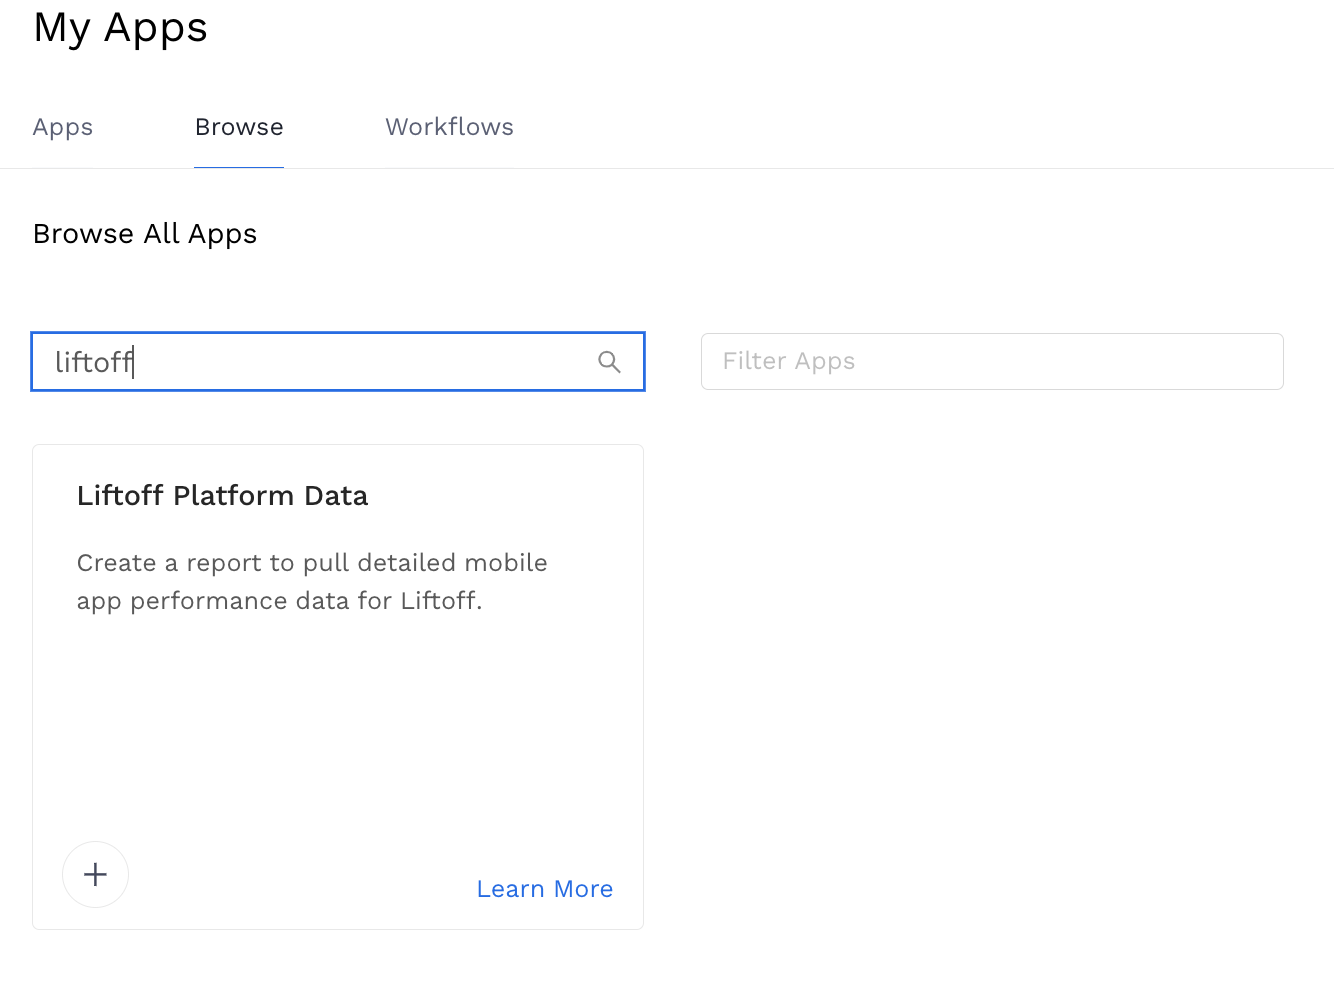Click the Browse All Apps section heading
This screenshot has height=986, width=1334.
[x=145, y=234]
